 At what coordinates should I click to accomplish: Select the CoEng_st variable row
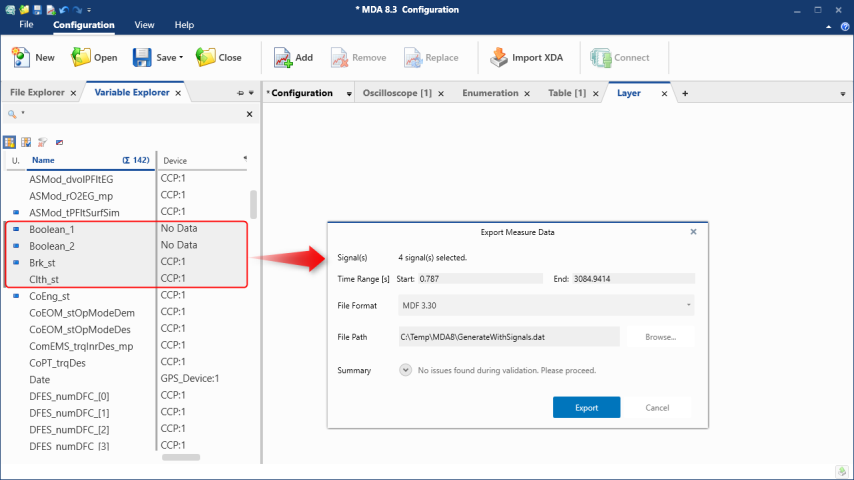pyautogui.click(x=50, y=296)
